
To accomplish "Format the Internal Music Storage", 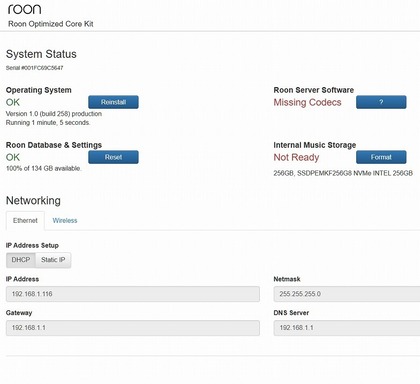I will (381, 157).
